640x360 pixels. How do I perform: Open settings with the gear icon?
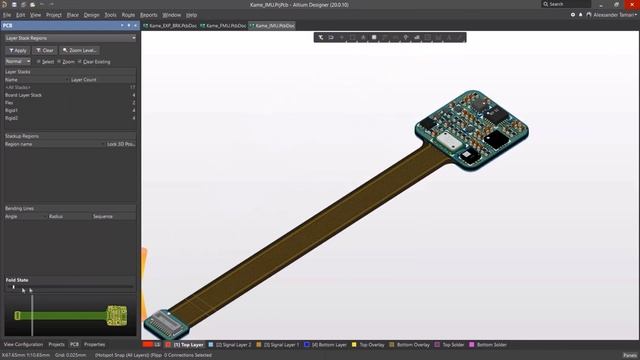573,15
